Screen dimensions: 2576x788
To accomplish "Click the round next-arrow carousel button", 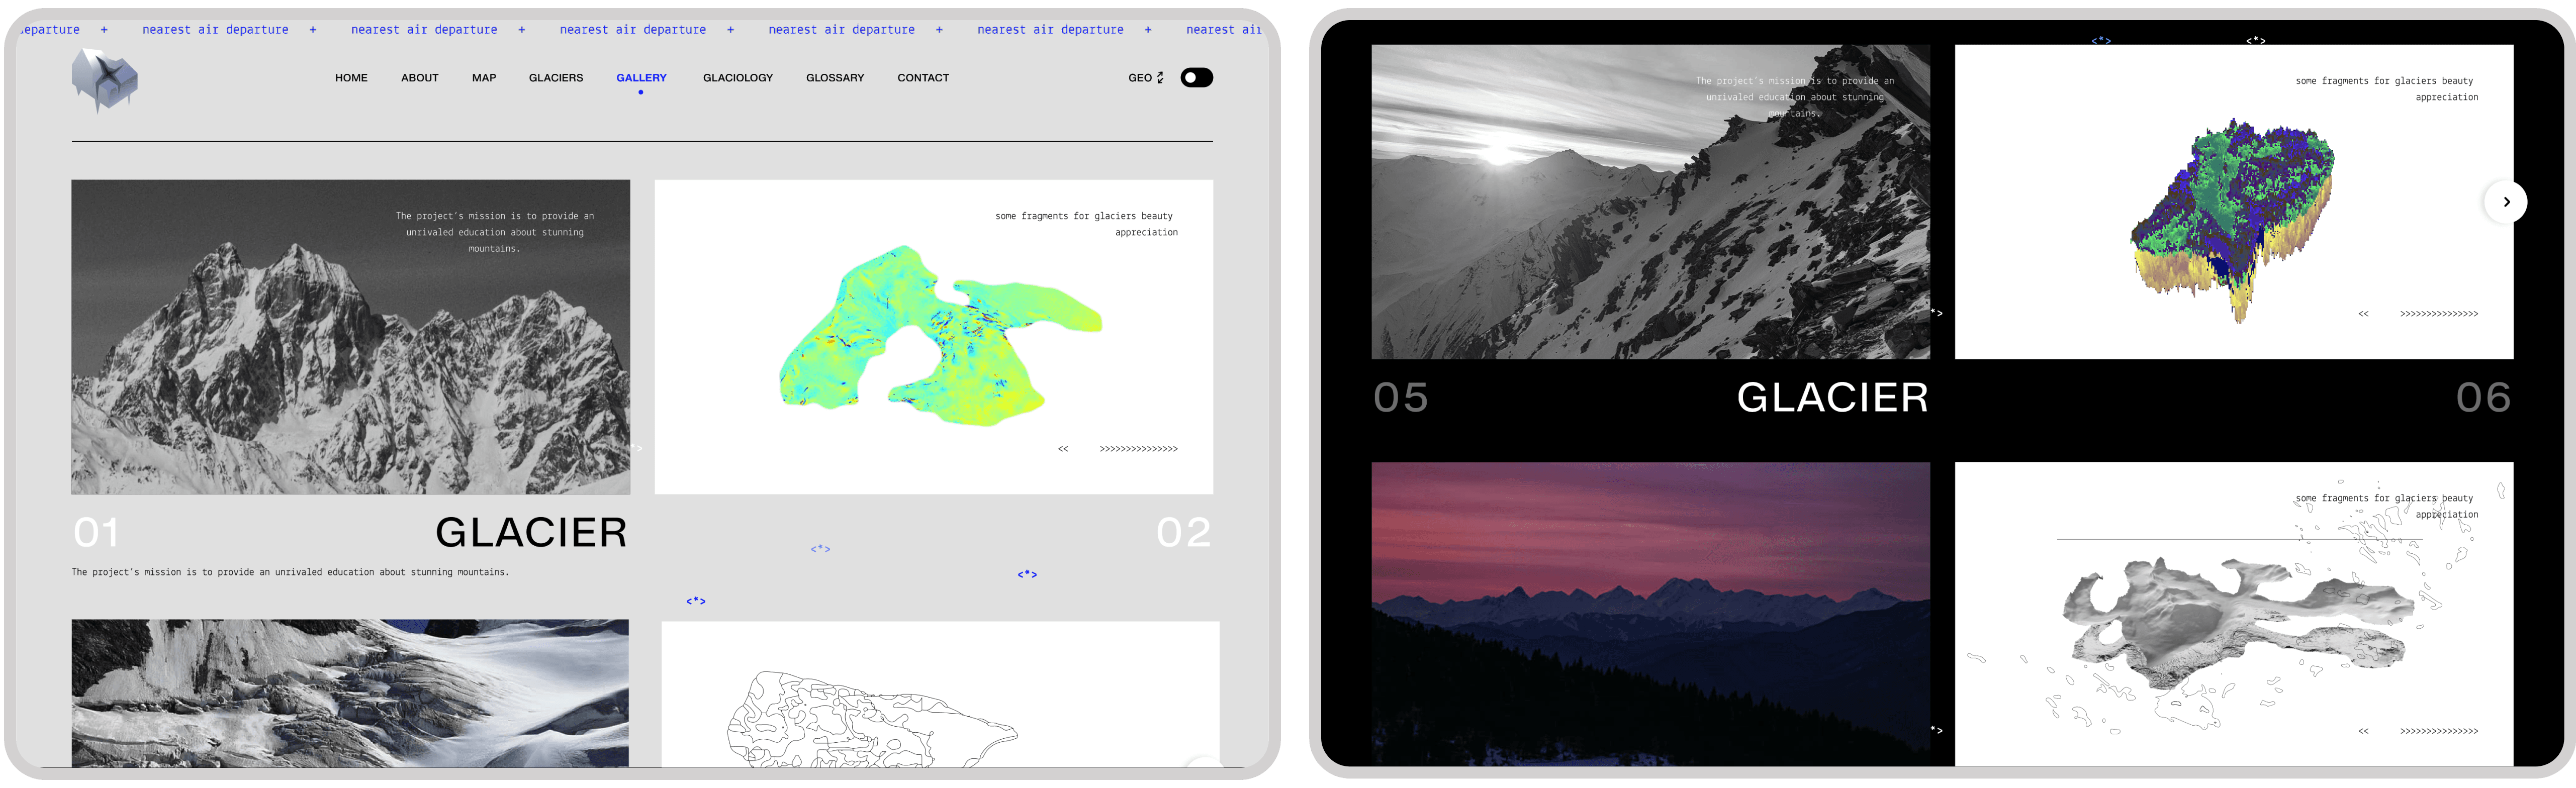I will (2505, 202).
